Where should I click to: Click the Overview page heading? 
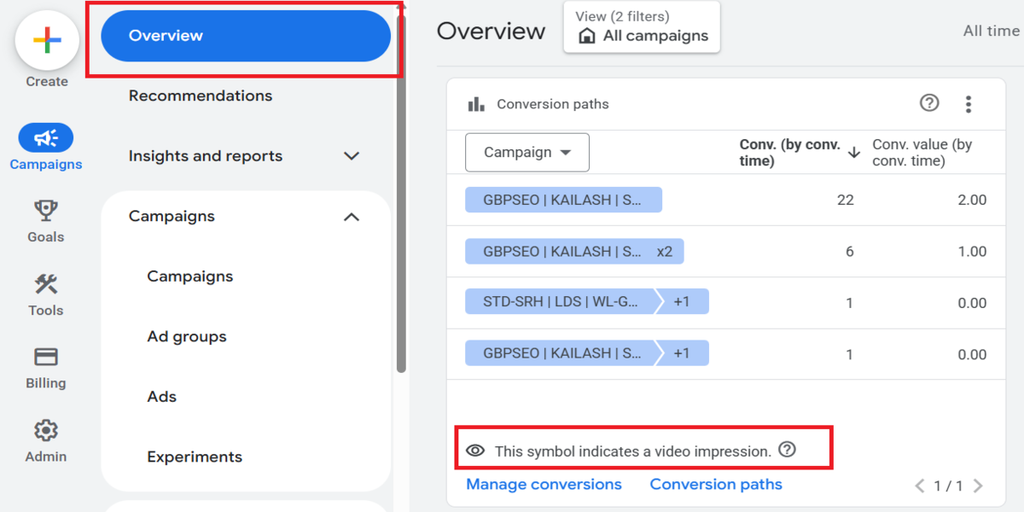coord(491,31)
